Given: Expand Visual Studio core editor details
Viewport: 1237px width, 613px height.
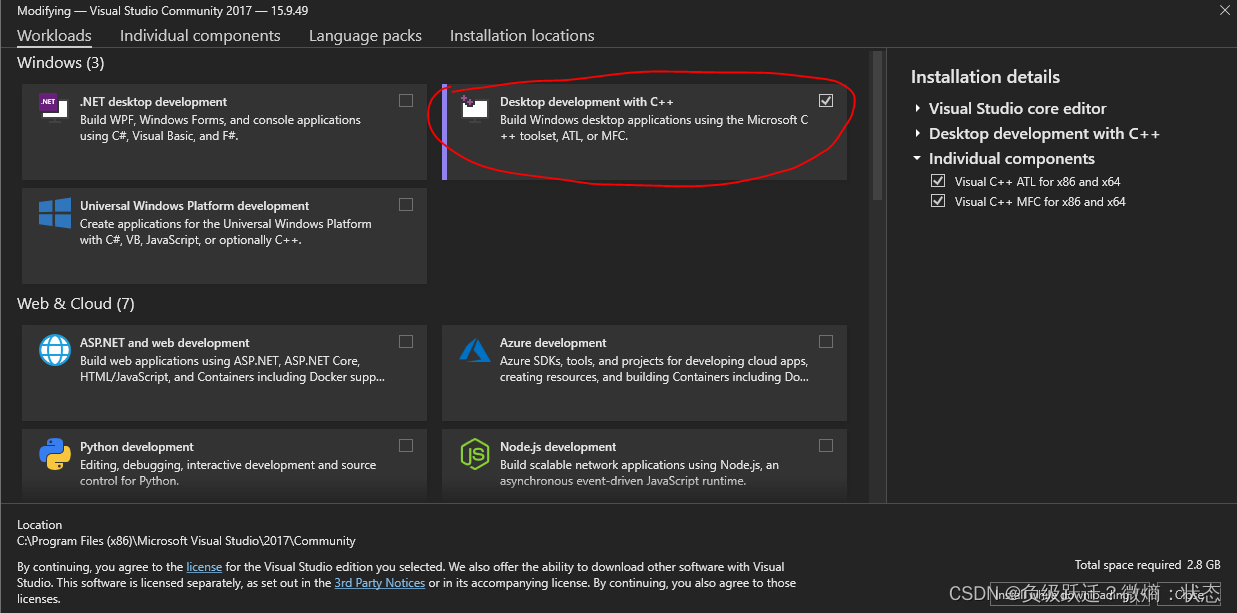Looking at the screenshot, I should coord(917,108).
